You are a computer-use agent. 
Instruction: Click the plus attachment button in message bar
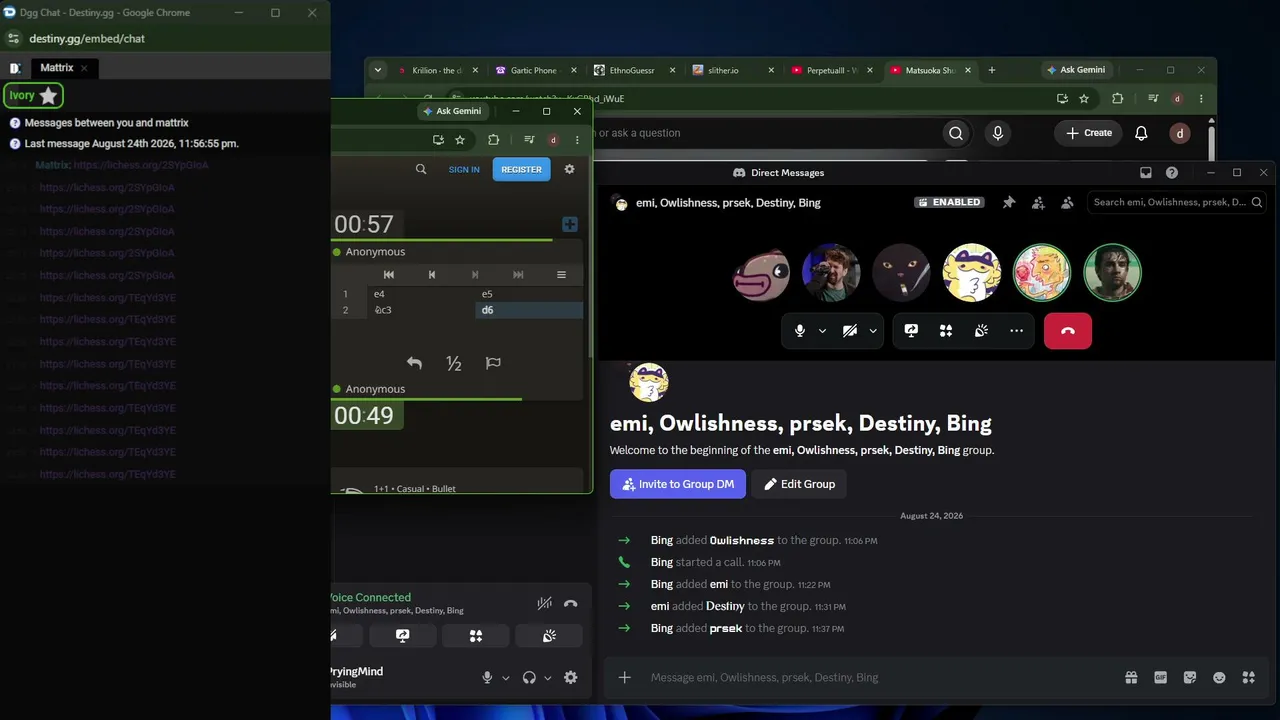click(x=624, y=677)
